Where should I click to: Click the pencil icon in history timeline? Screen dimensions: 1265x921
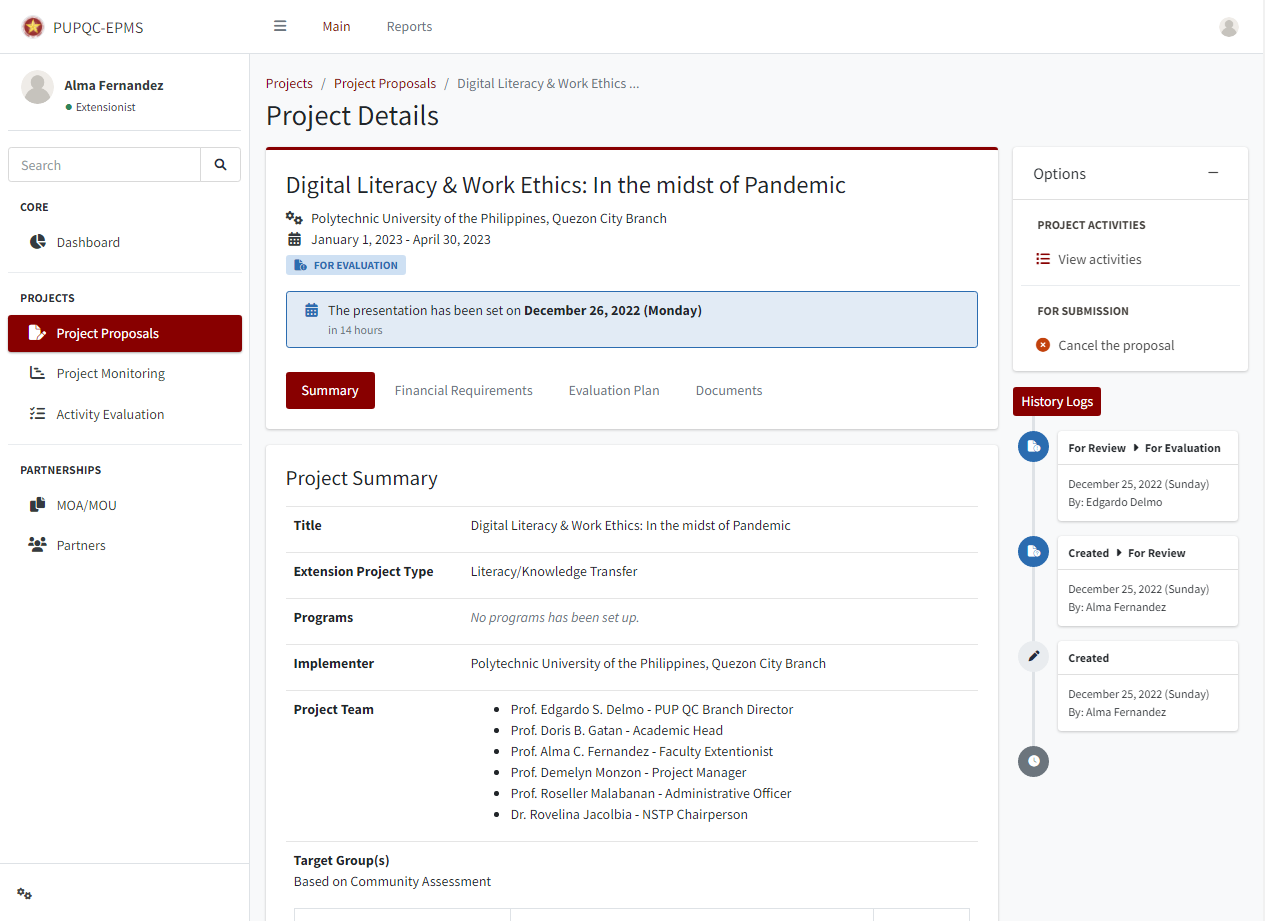coord(1033,656)
